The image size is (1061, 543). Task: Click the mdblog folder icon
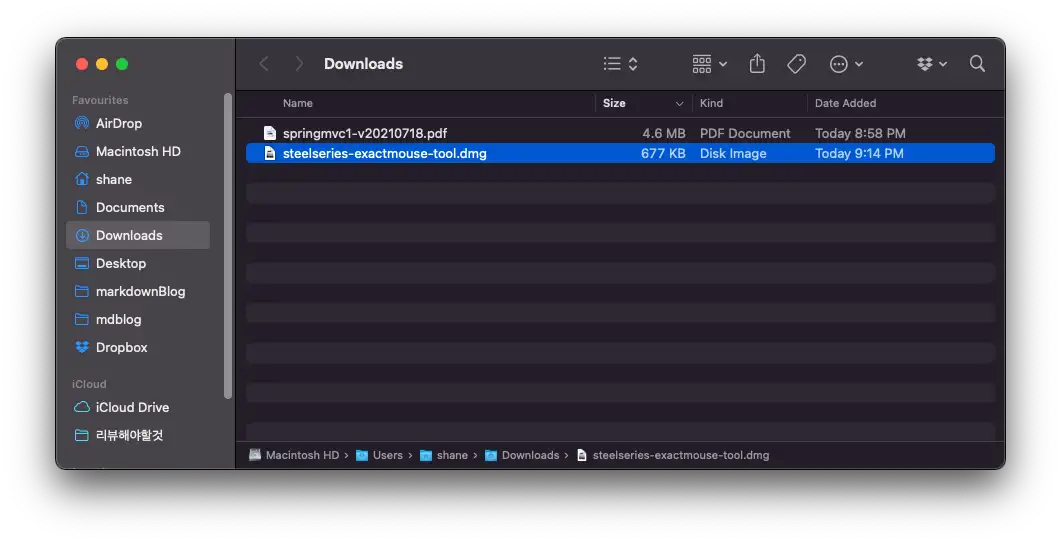point(82,319)
